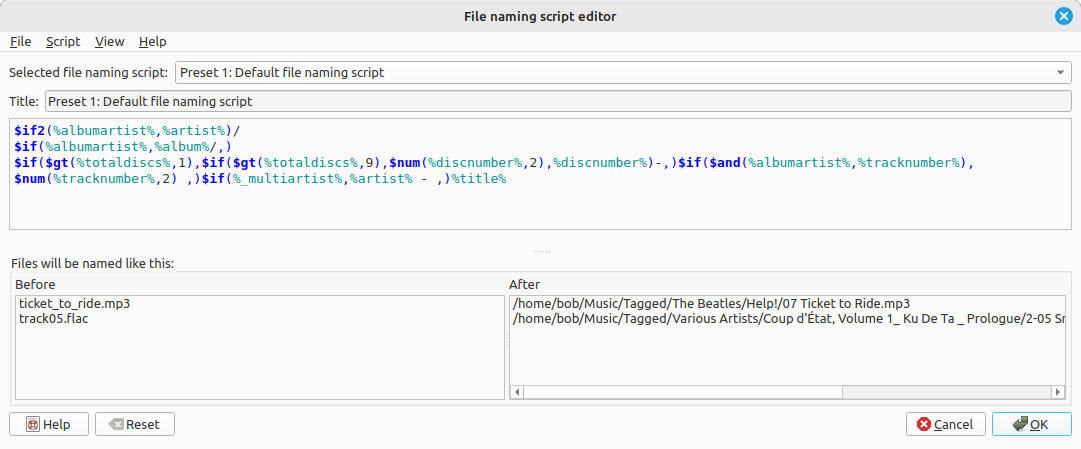1081x449 pixels.
Task: Select track05.flac in Before list
Action: (53, 319)
